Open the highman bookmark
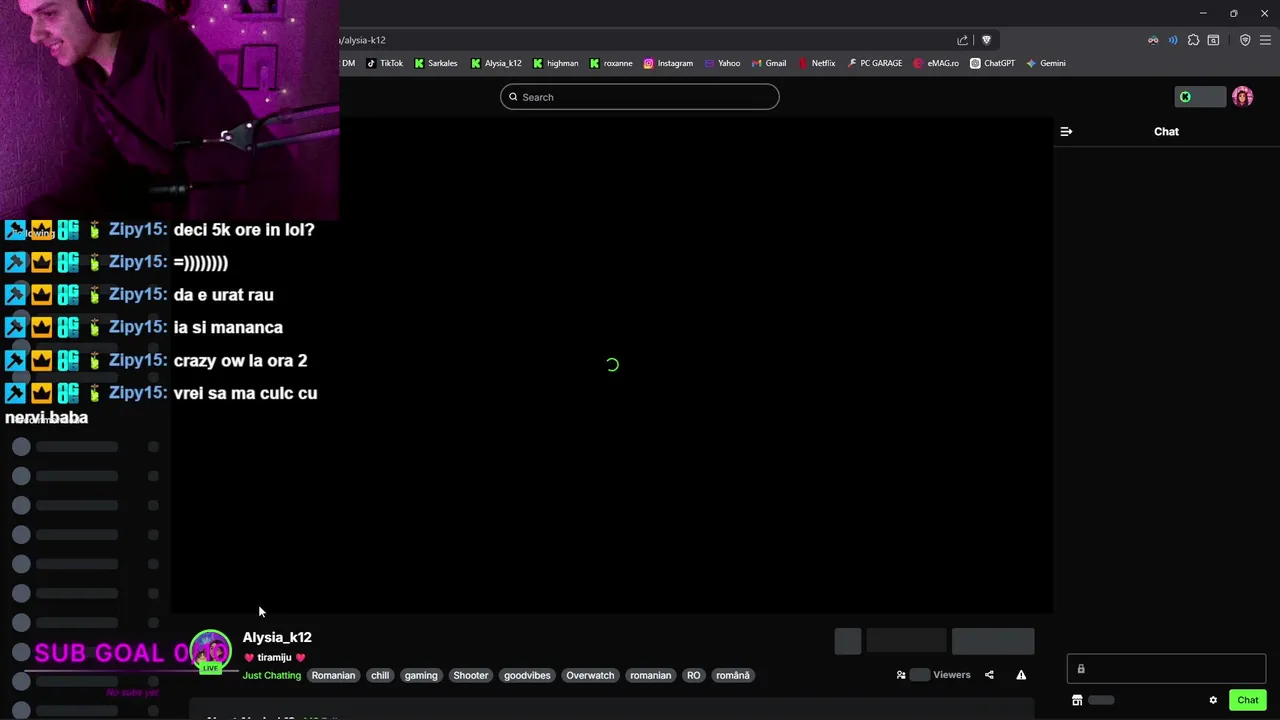 coord(555,63)
